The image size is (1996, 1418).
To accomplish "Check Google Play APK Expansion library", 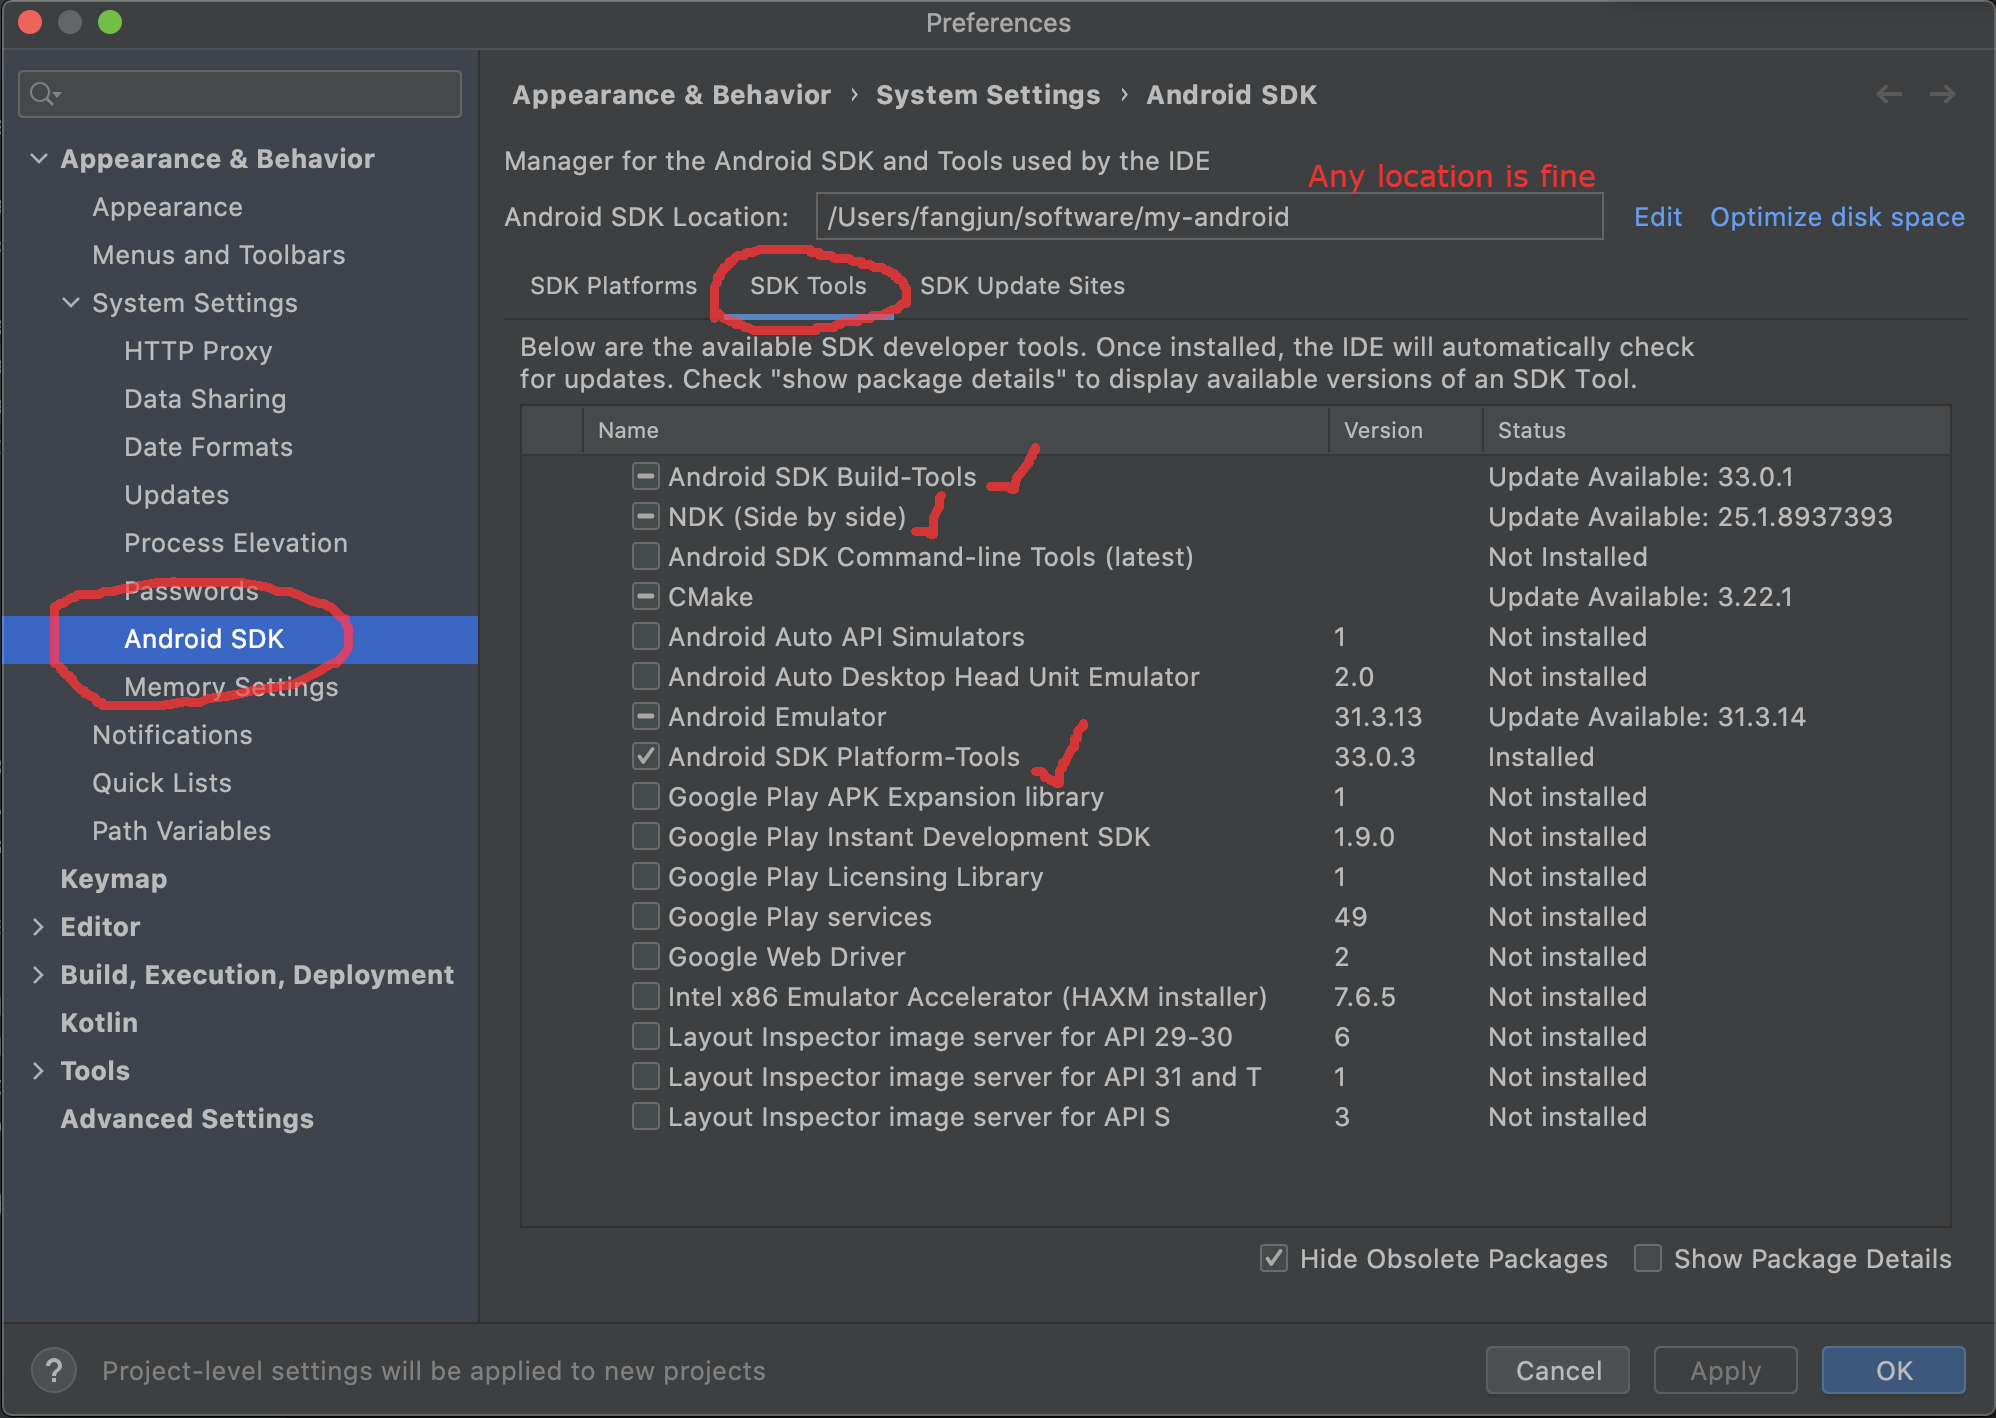I will click(646, 796).
